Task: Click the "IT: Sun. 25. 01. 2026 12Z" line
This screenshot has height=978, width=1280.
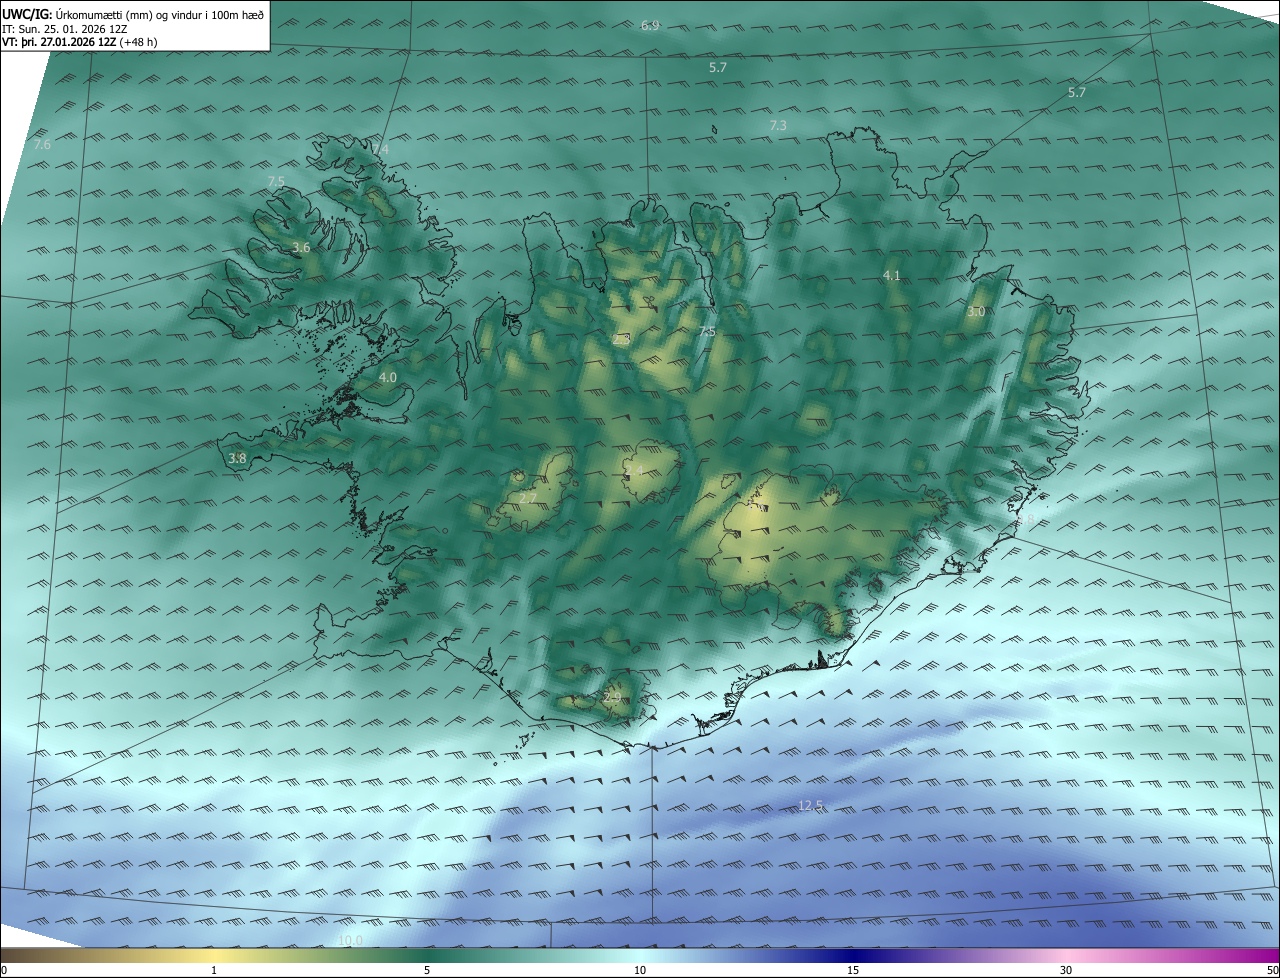Action: tap(65, 28)
